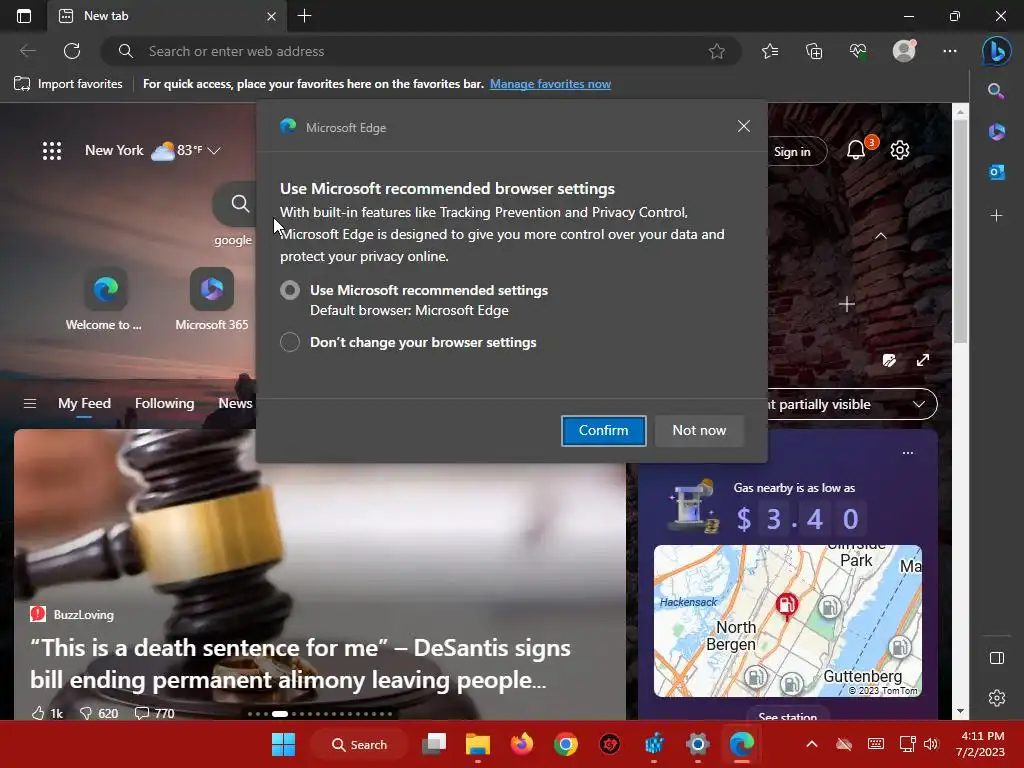Open page settings gear icon
Viewport: 1024px width, 768px height.
point(899,150)
